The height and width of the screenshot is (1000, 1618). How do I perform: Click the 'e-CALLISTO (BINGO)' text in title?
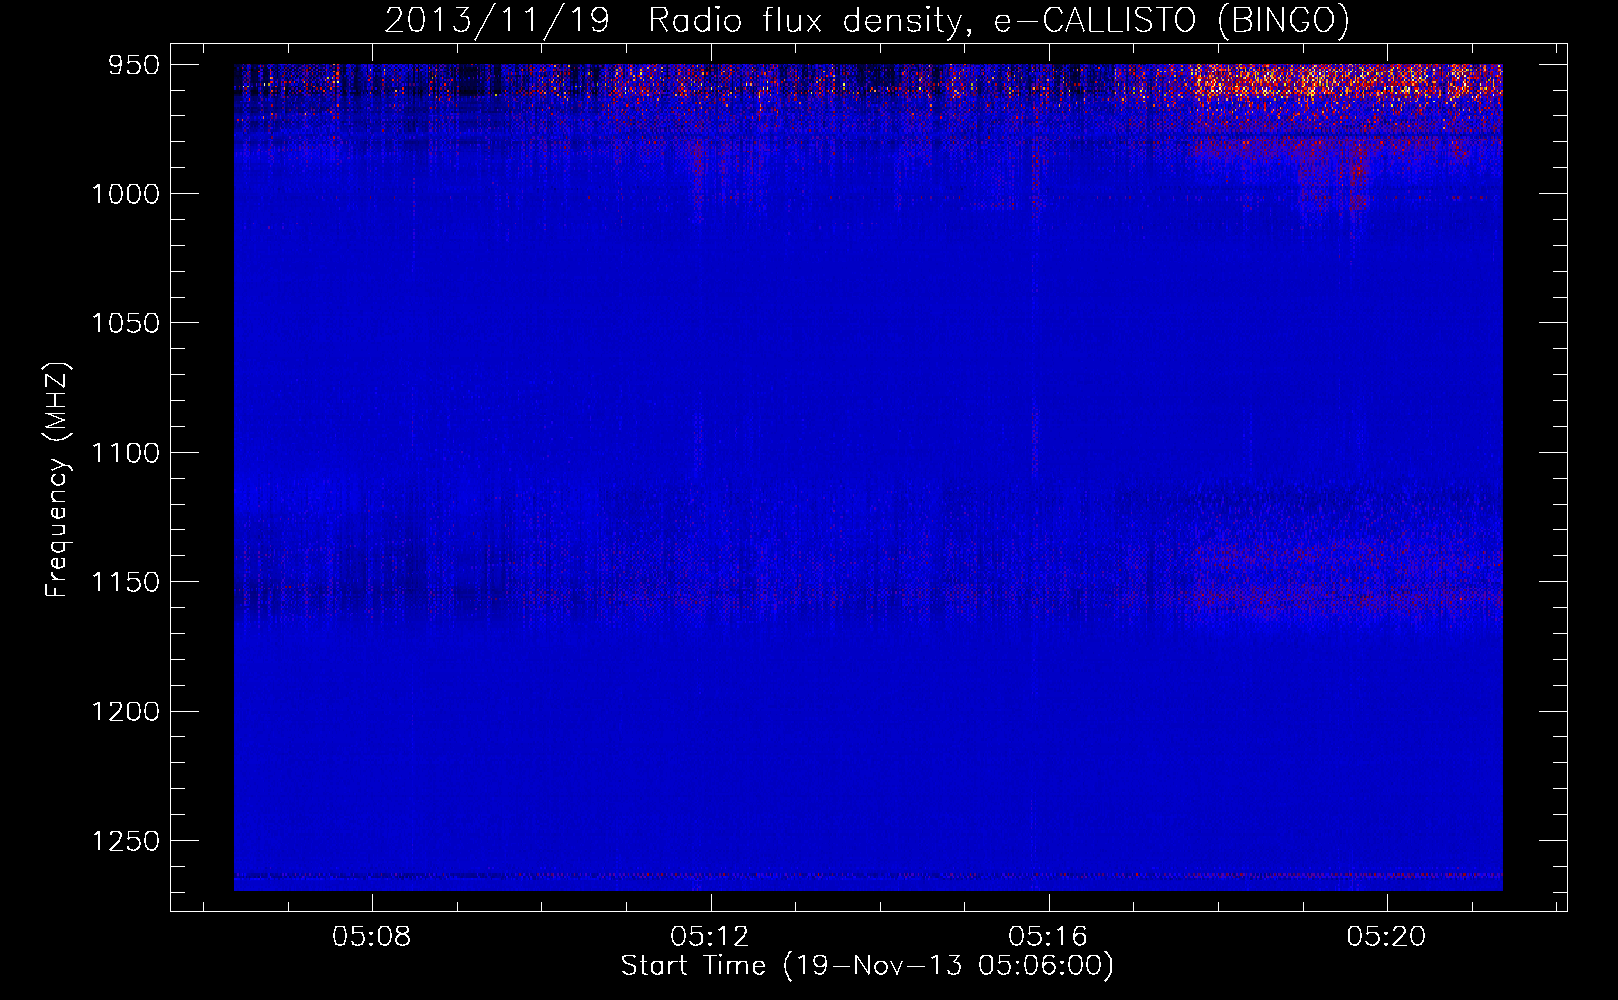(1172, 22)
